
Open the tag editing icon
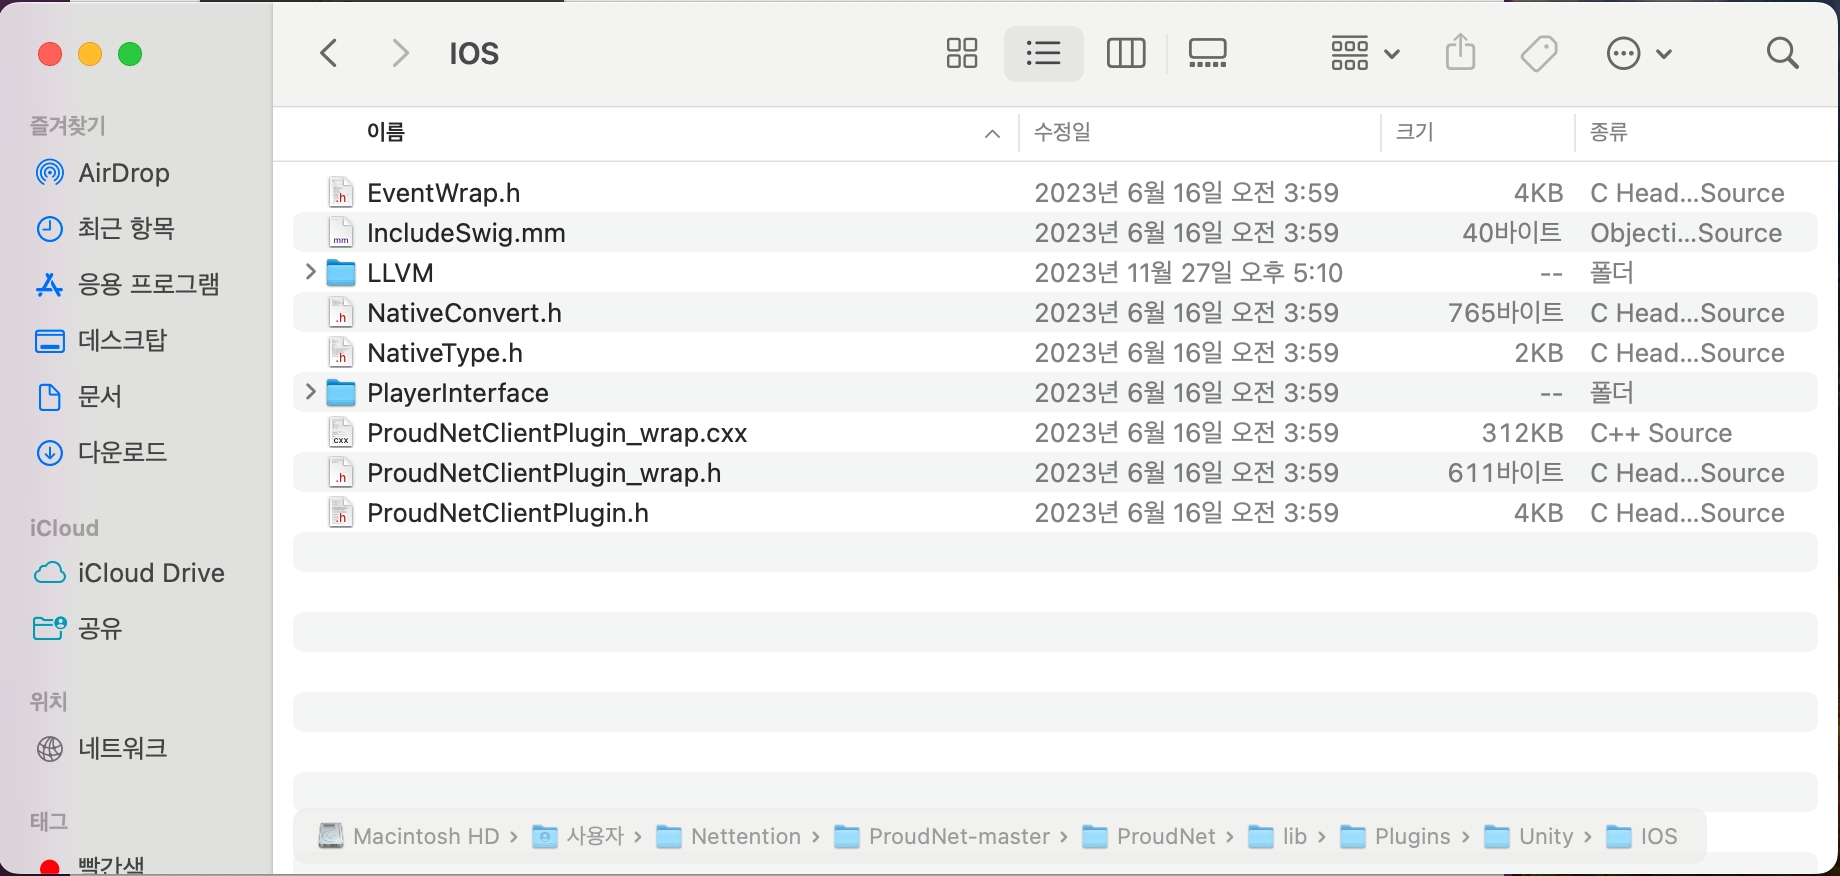(x=1538, y=53)
